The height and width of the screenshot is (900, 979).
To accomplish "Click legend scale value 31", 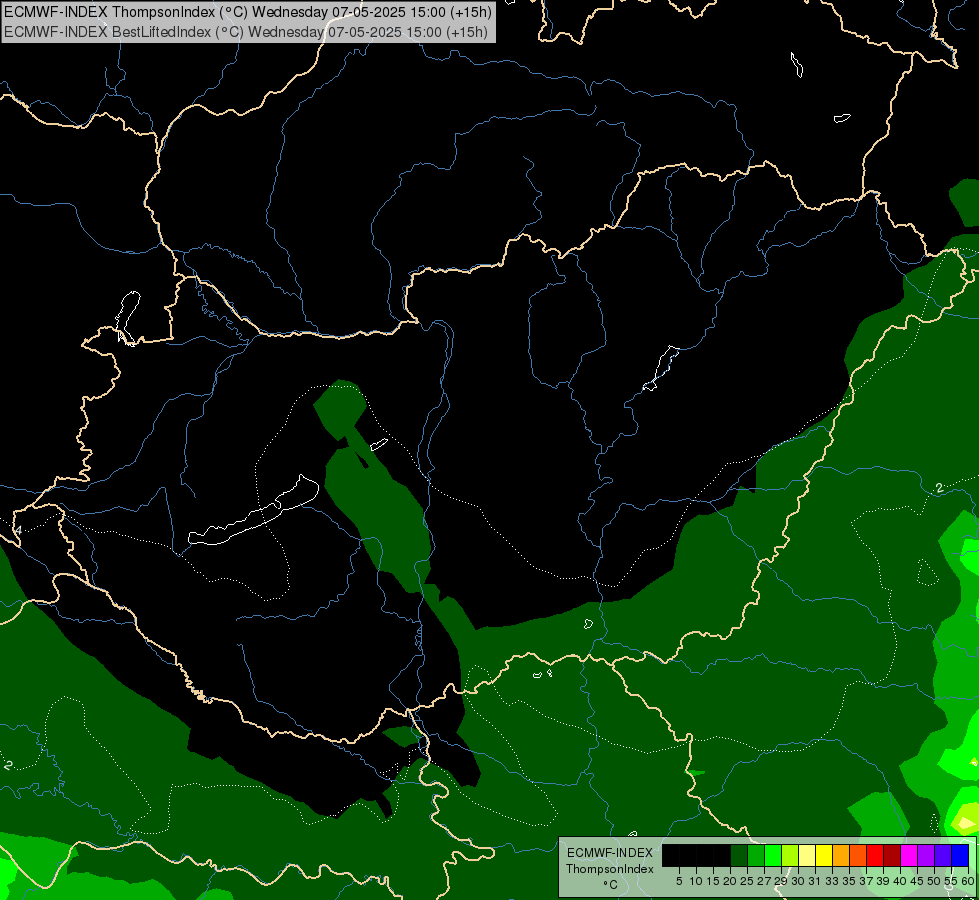I will tap(815, 881).
